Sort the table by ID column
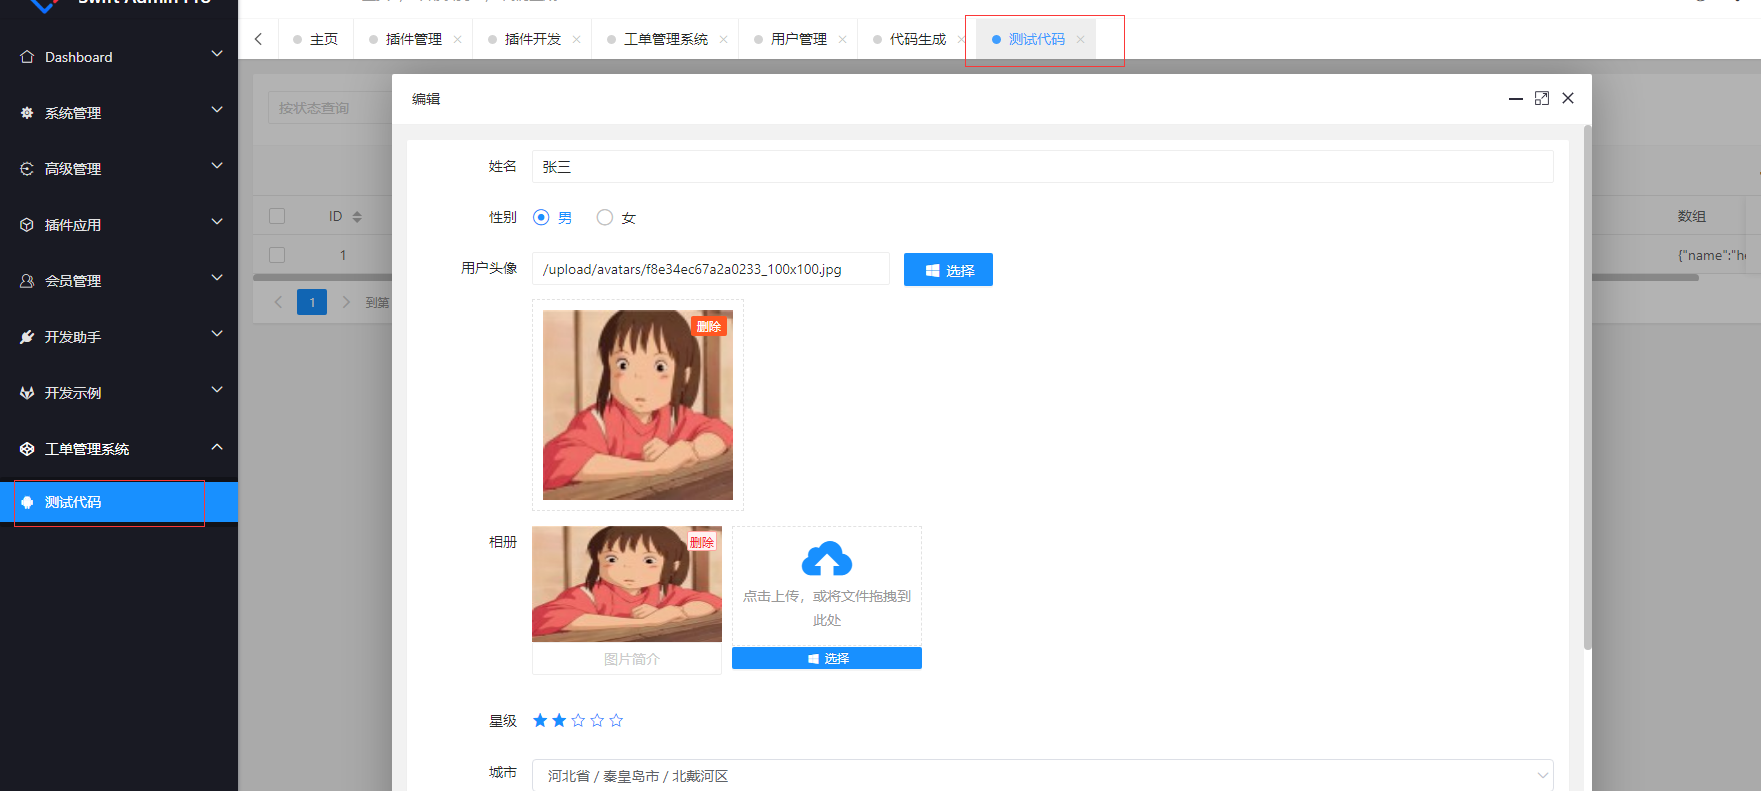This screenshot has width=1761, height=791. 357,216
